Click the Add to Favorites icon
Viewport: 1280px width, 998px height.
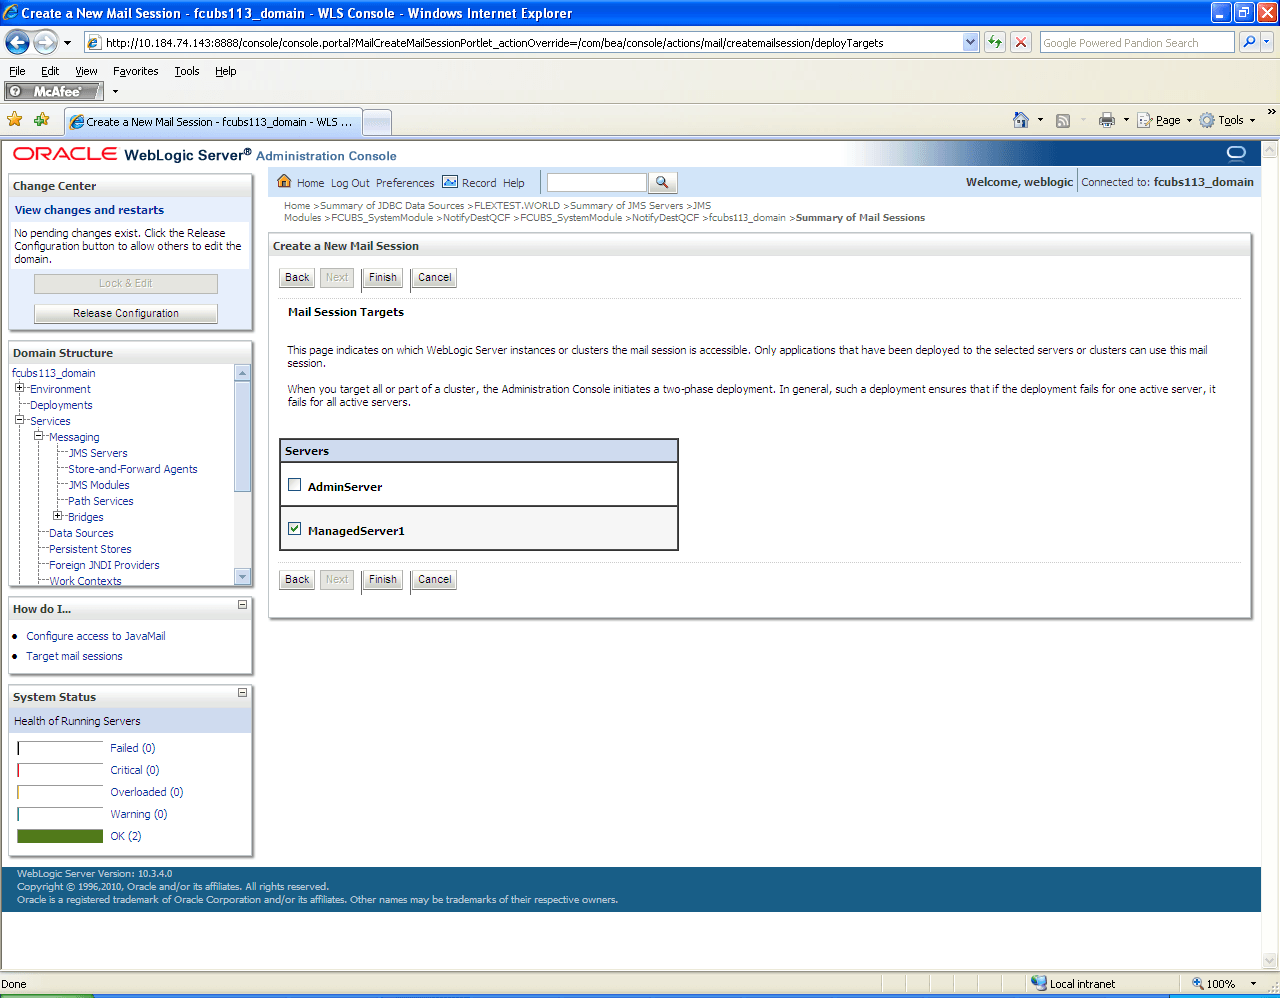41,120
